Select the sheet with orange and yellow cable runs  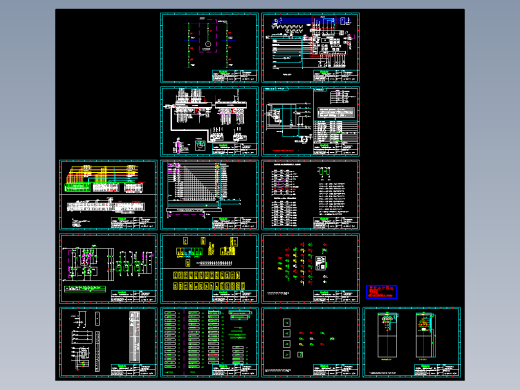pyautogui.click(x=108, y=195)
